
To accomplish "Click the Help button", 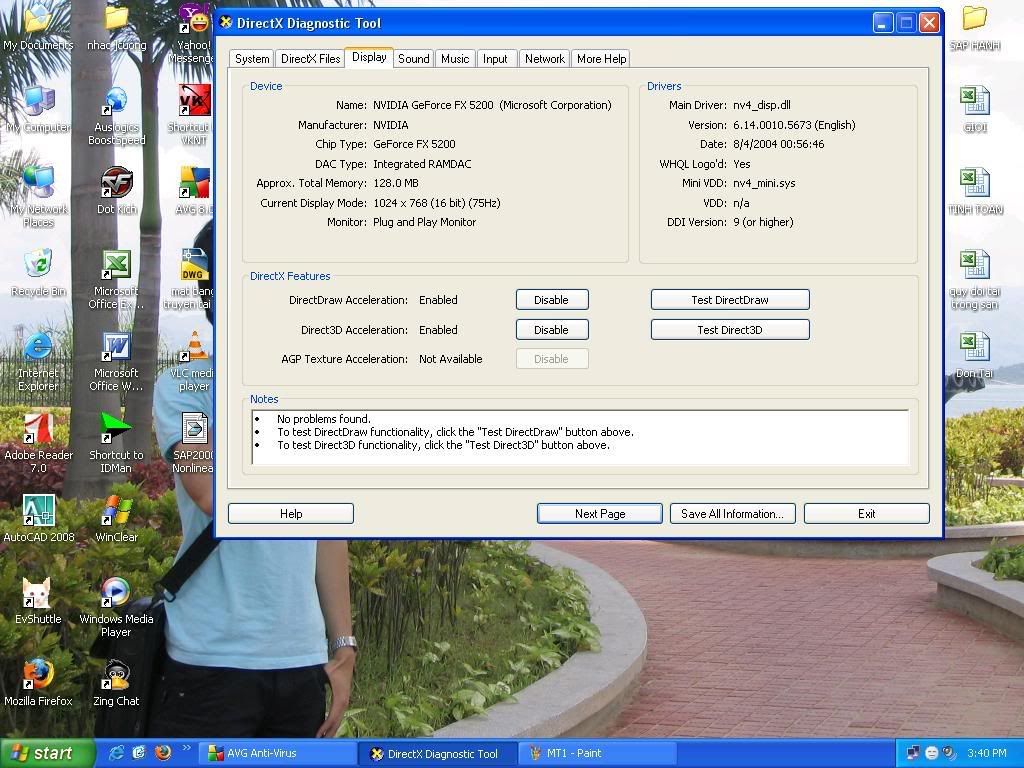I will click(291, 514).
